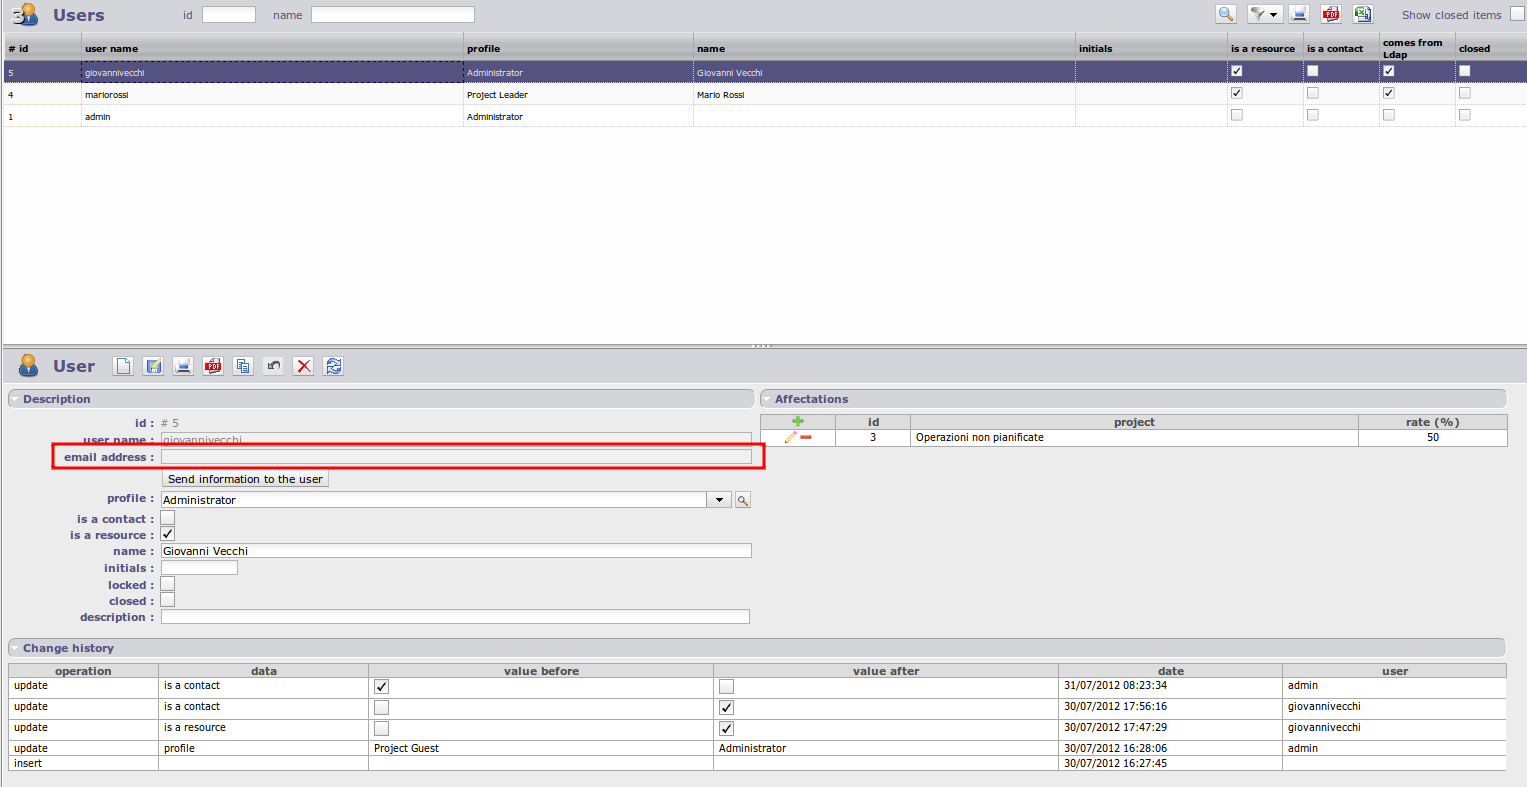Create a new user with the blank page icon

(x=123, y=366)
